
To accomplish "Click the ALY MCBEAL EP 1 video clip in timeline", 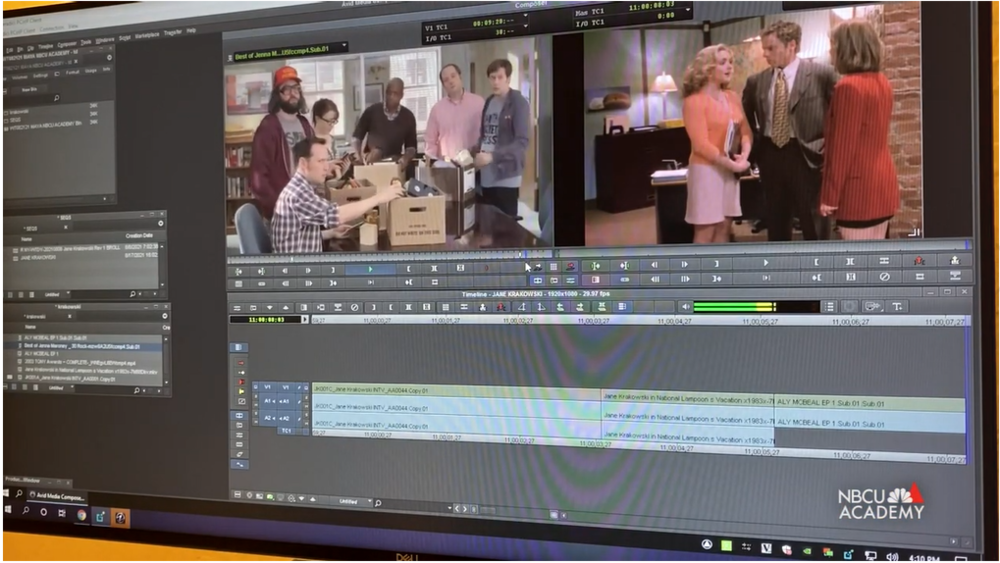I will (869, 403).
